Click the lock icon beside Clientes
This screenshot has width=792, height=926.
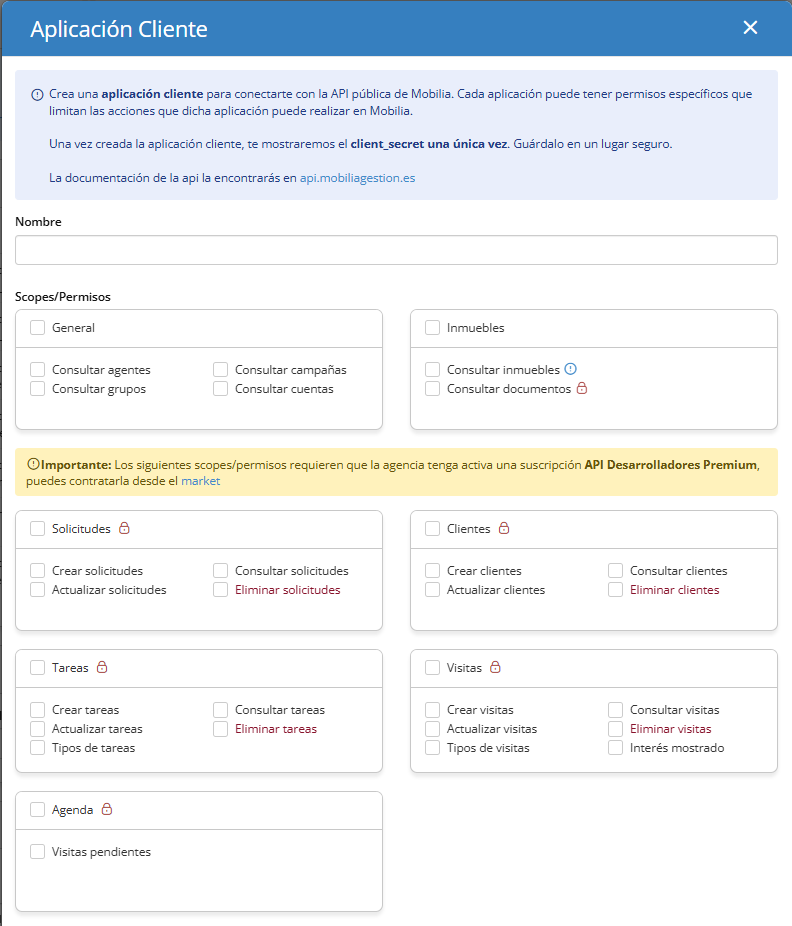point(505,528)
